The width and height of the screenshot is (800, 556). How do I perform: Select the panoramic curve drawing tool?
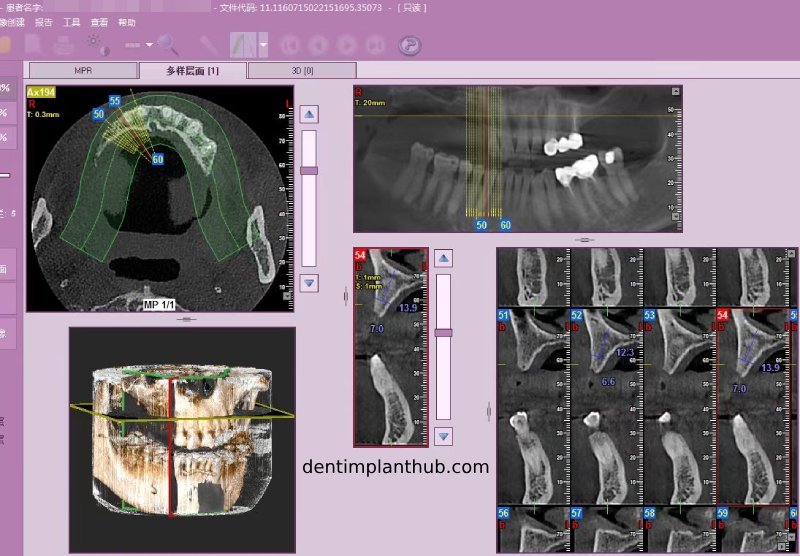pos(243,45)
